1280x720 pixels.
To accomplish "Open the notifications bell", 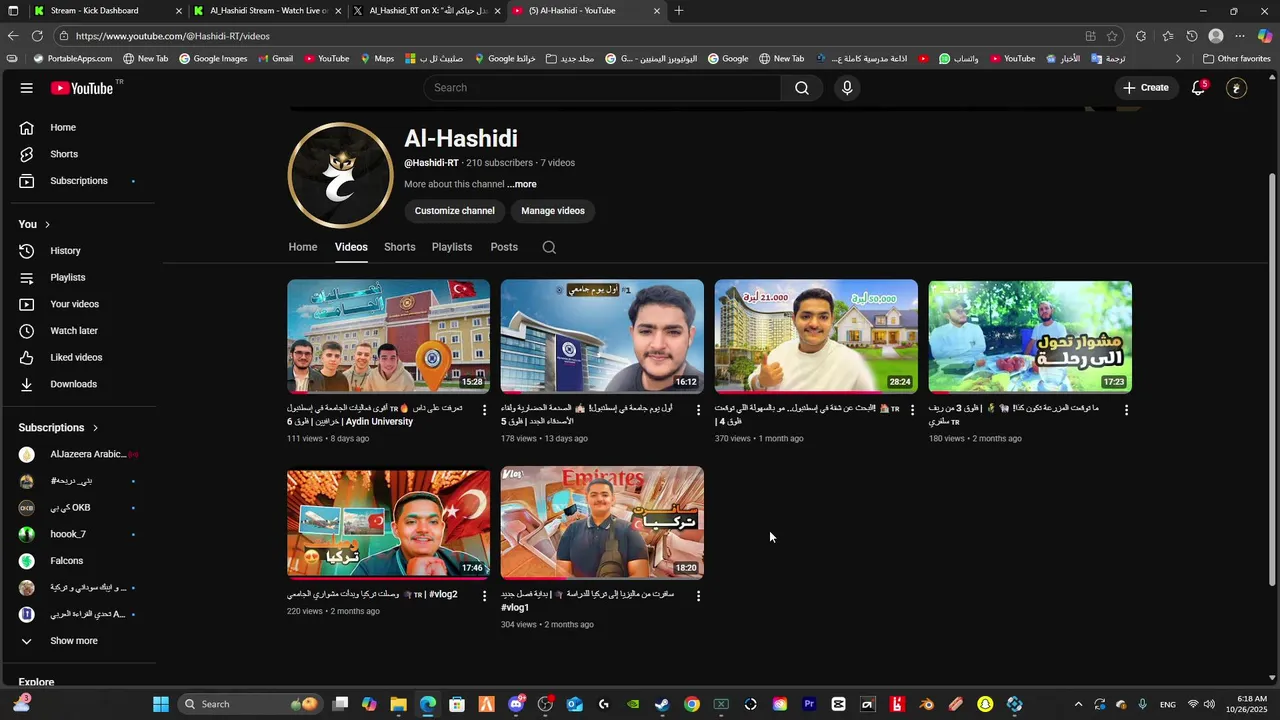I will pos(1198,88).
